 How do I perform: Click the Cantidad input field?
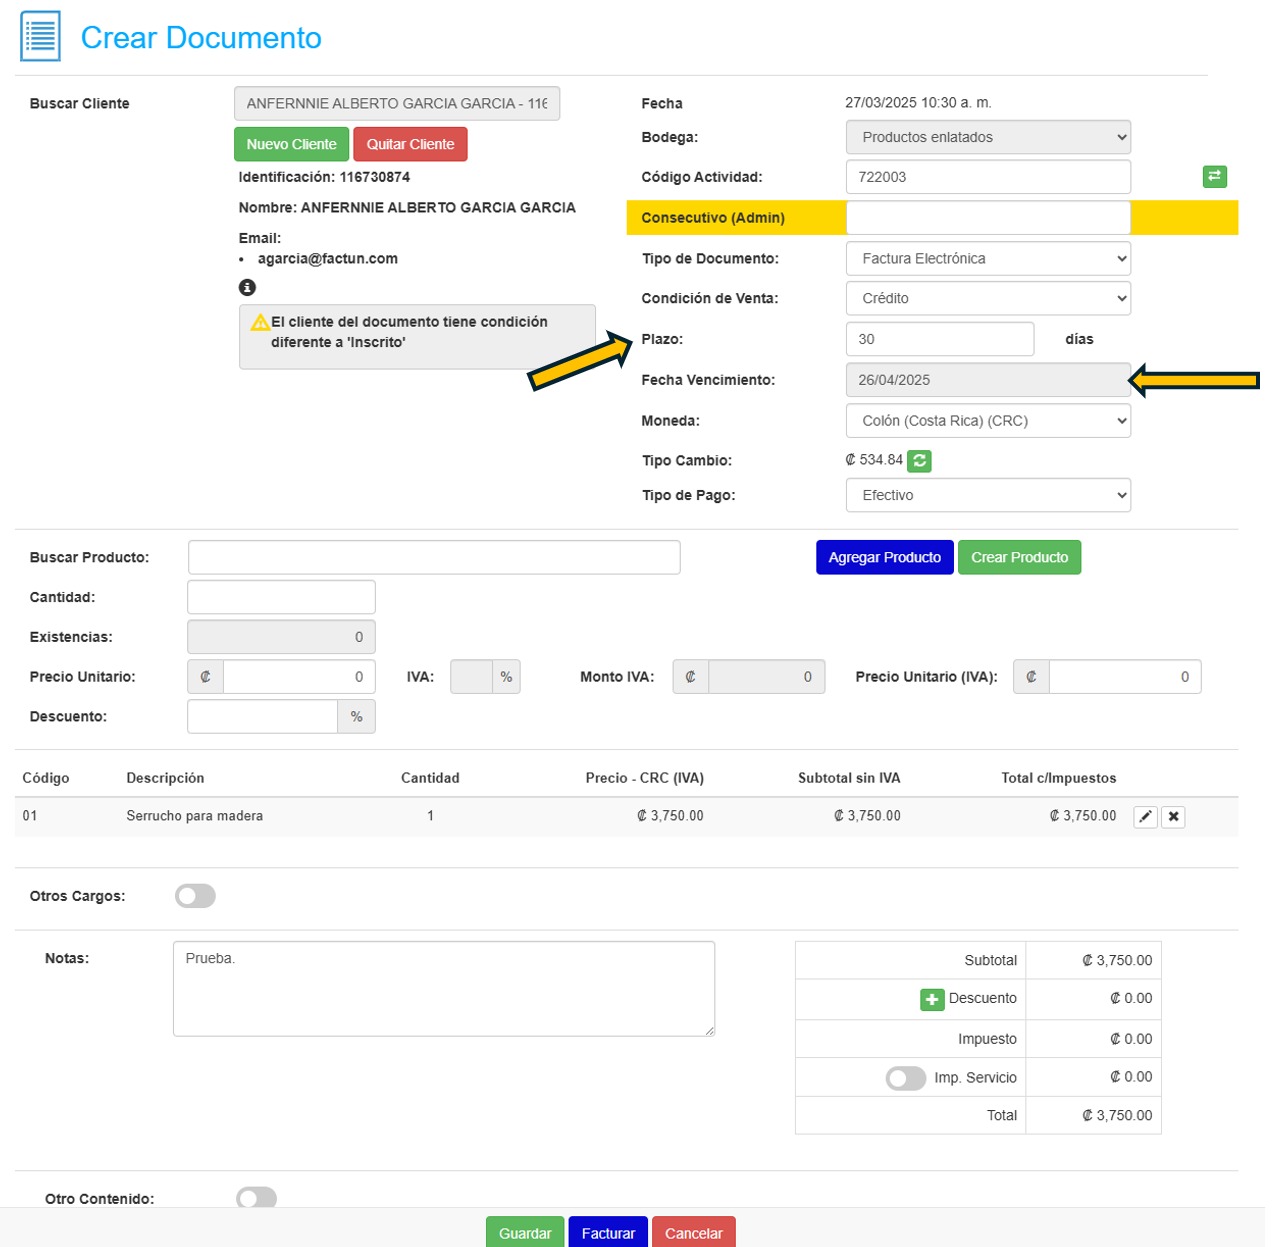point(281,597)
